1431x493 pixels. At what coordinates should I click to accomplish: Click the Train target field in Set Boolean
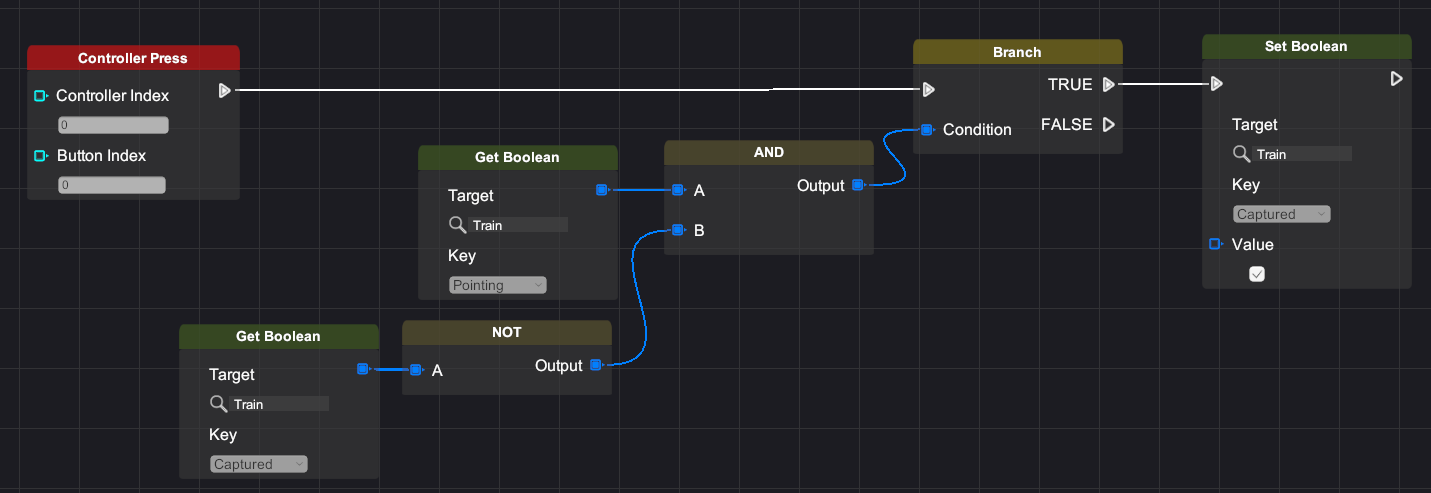pyautogui.click(x=1303, y=154)
